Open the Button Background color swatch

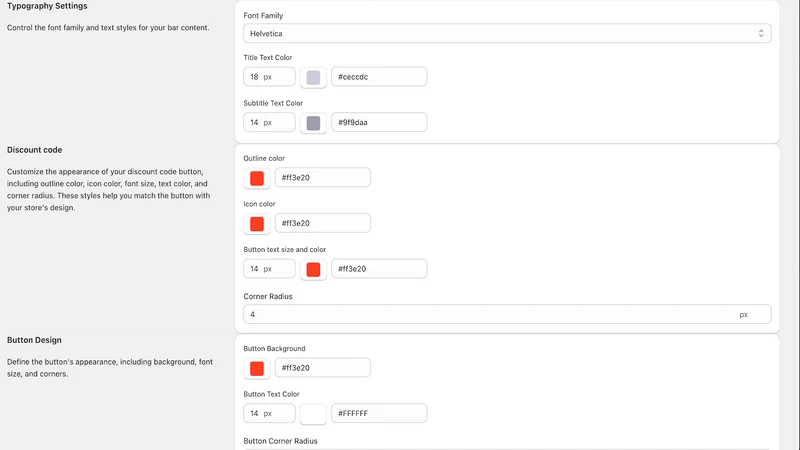257,368
